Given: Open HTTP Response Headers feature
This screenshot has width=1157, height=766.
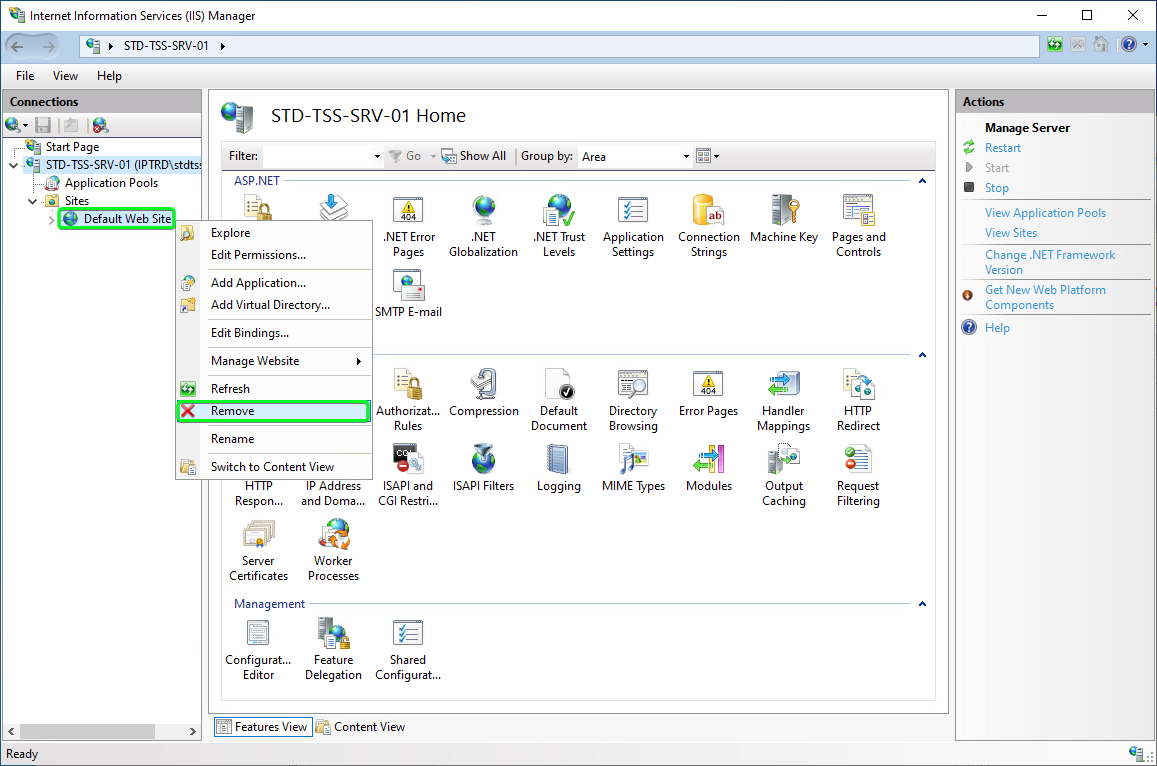Looking at the screenshot, I should (258, 493).
